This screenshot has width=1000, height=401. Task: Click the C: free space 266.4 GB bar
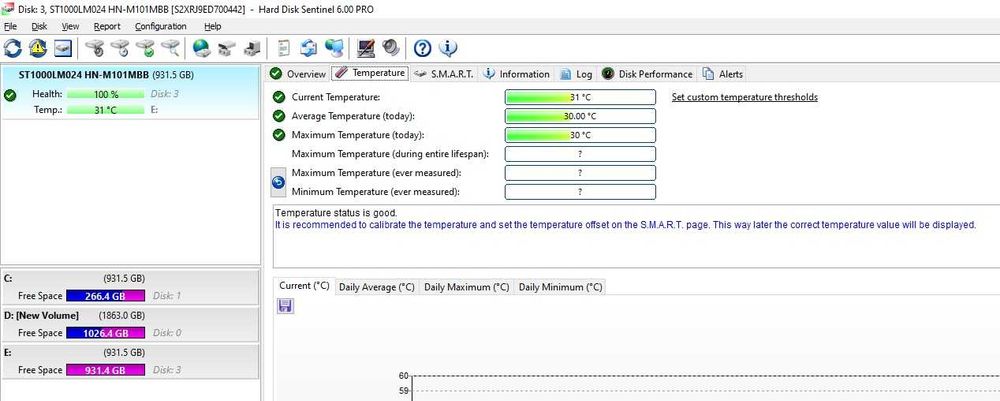tap(105, 296)
